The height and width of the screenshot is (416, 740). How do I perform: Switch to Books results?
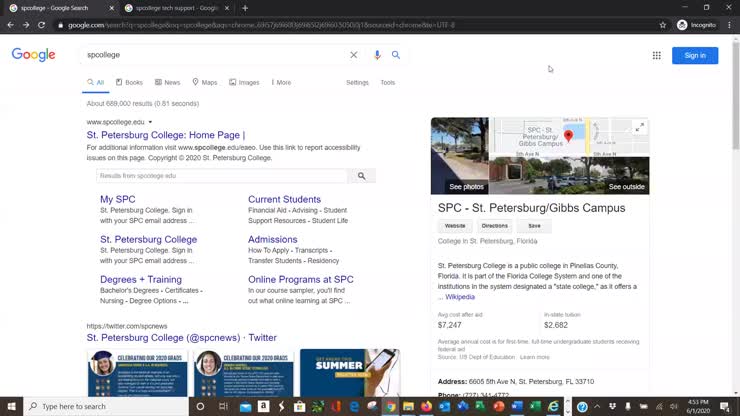(129, 82)
